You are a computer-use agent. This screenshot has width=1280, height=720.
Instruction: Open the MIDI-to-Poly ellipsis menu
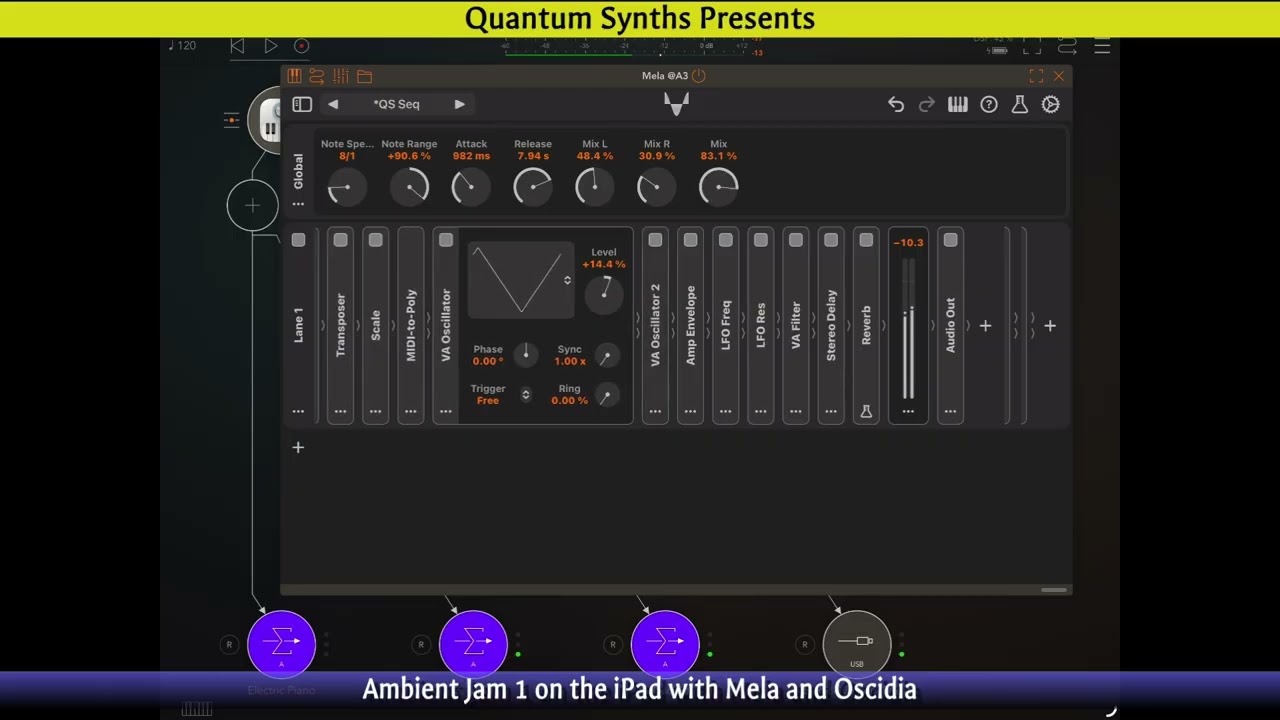[x=411, y=411]
